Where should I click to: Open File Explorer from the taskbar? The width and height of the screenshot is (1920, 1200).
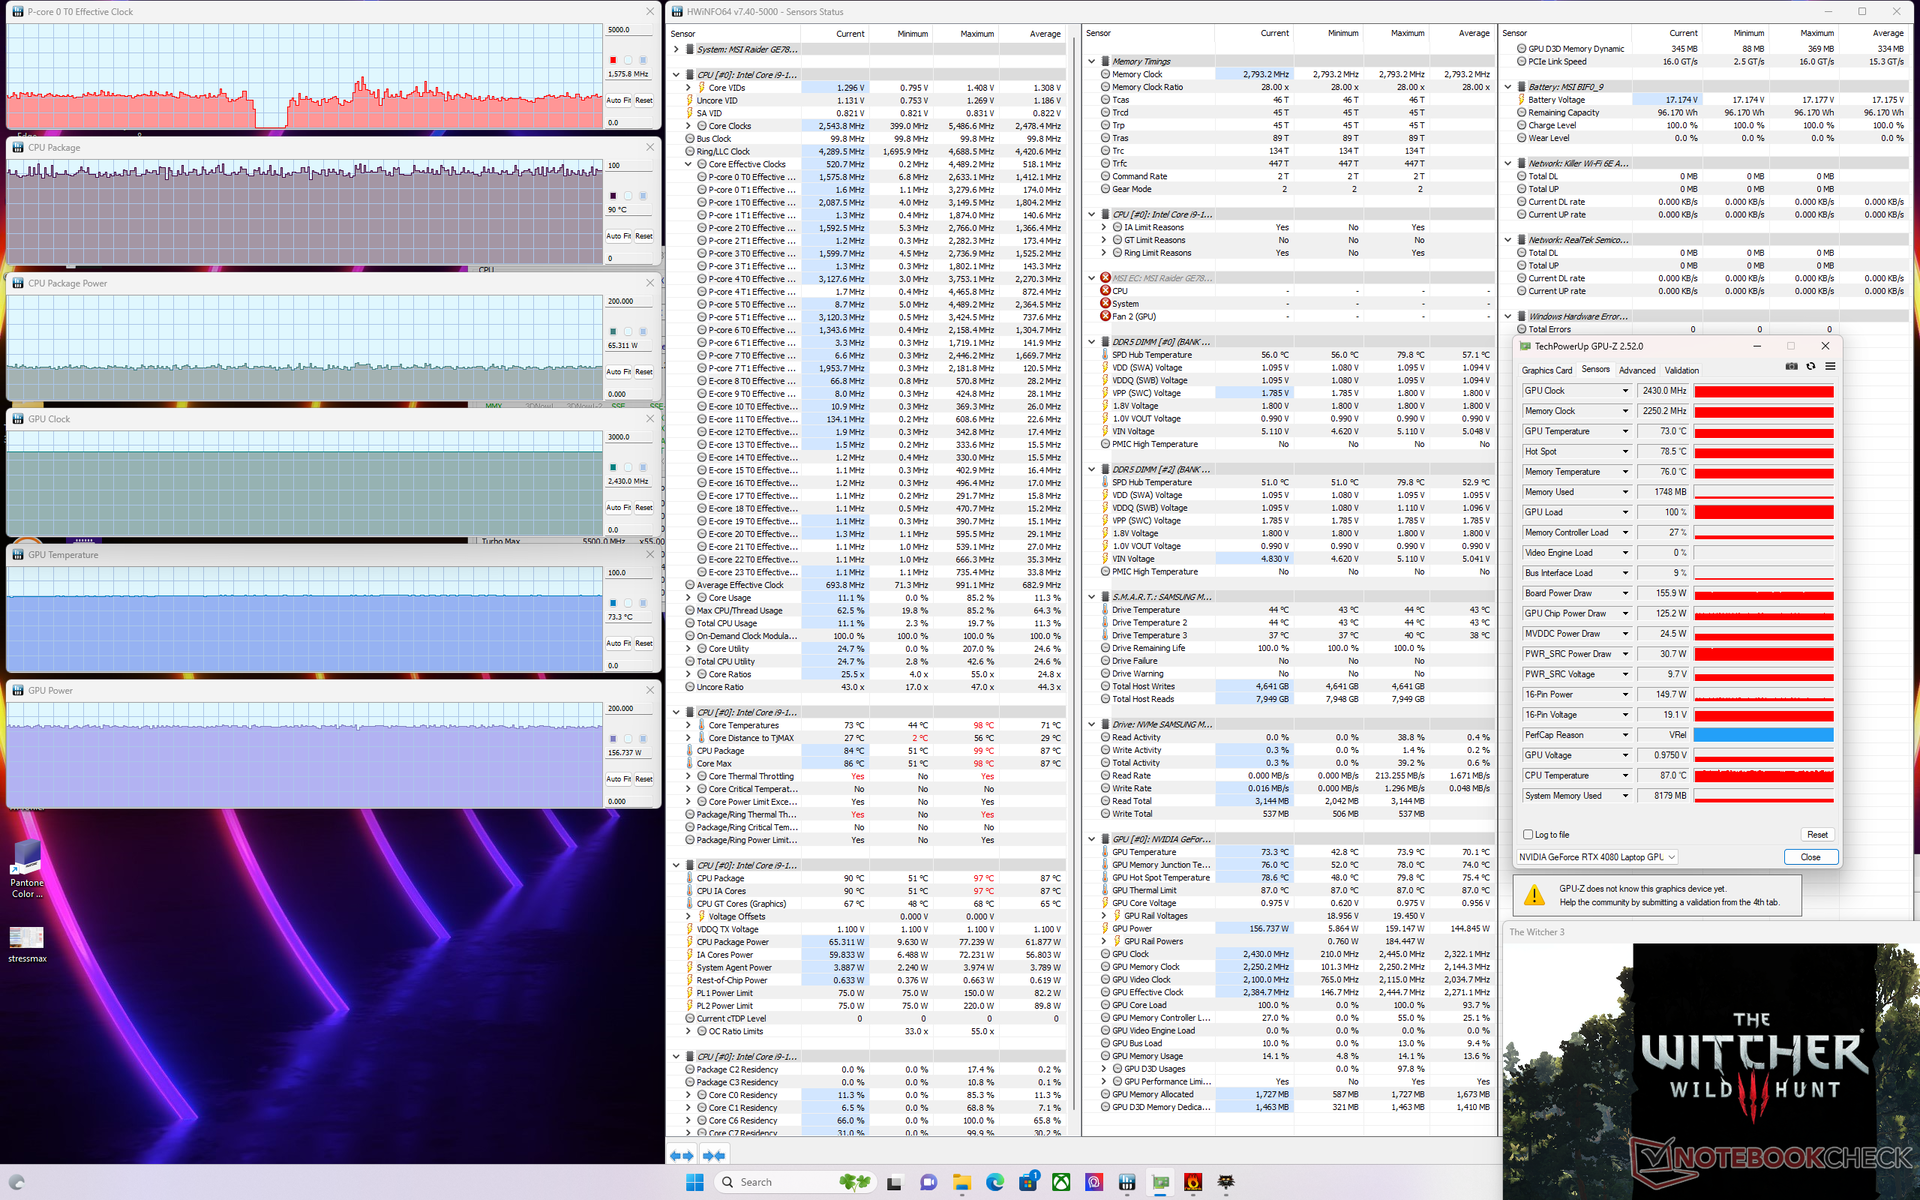tap(962, 1182)
